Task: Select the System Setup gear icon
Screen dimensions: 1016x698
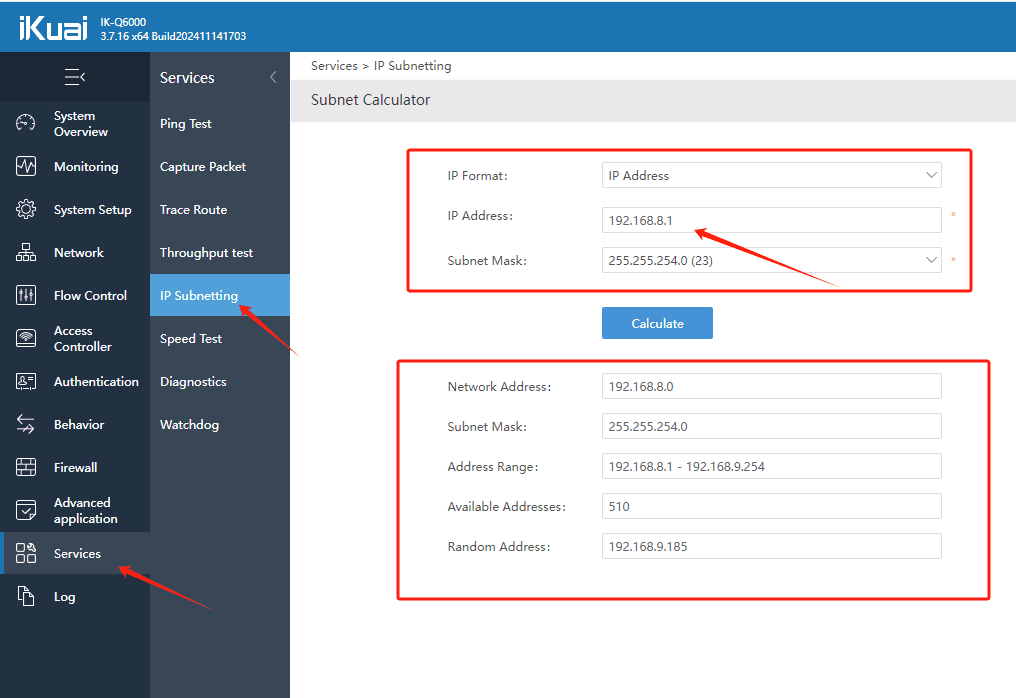Action: tap(26, 209)
